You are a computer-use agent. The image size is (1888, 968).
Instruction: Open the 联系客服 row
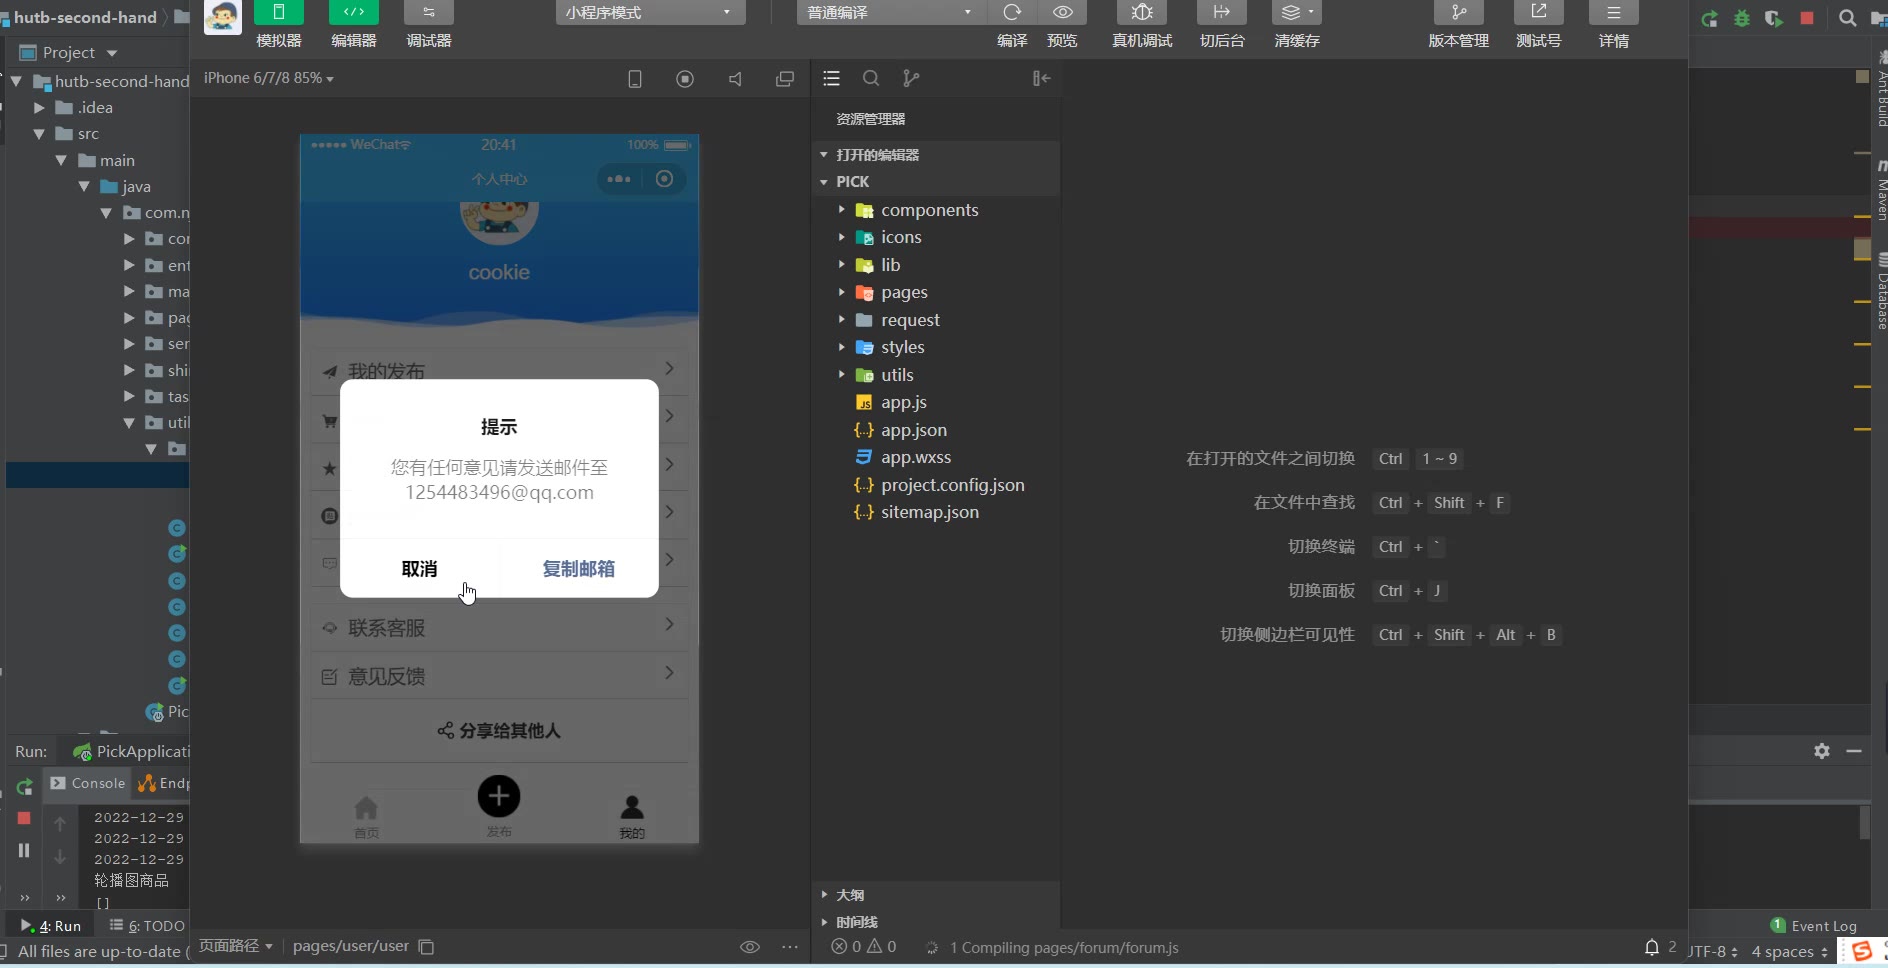point(499,628)
